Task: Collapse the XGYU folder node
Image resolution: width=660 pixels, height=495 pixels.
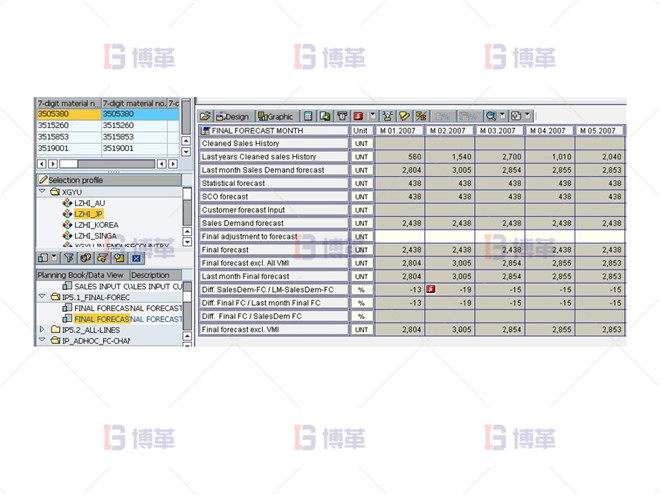Action: pos(41,191)
